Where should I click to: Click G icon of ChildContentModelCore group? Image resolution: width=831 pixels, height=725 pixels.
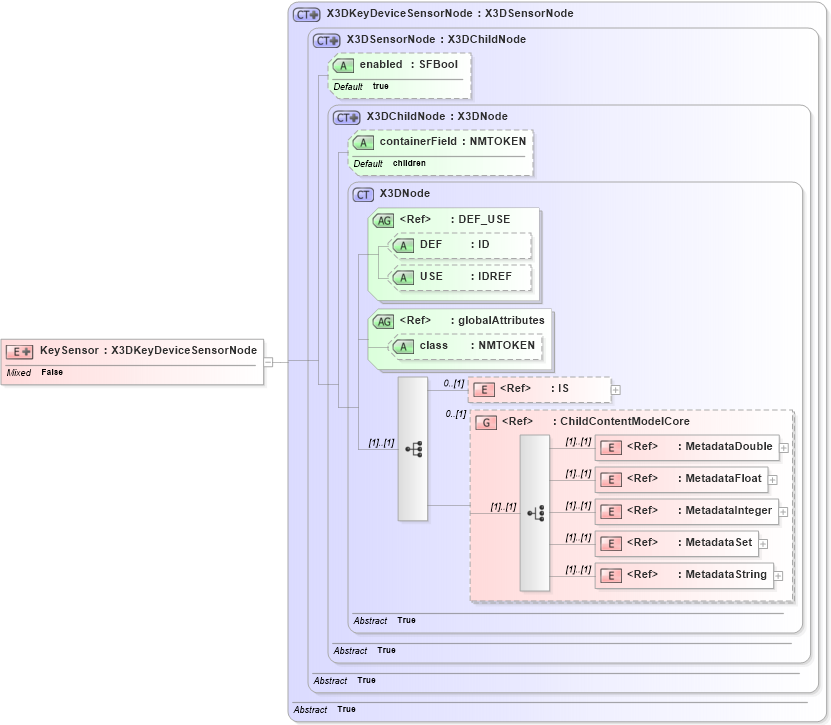click(486, 423)
